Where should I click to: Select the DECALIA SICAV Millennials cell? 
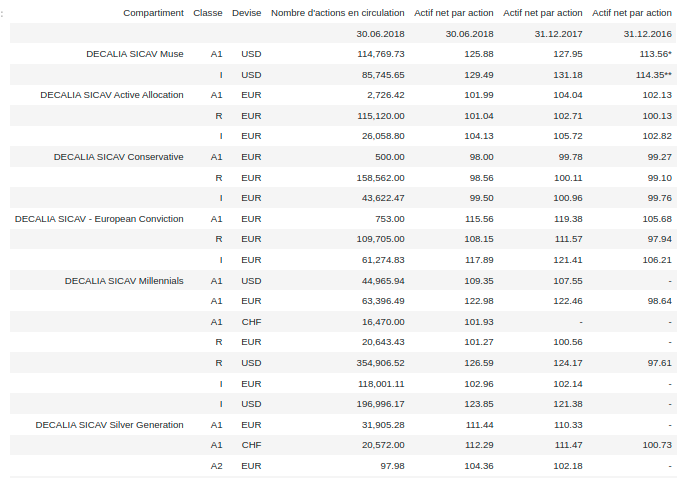click(x=124, y=281)
